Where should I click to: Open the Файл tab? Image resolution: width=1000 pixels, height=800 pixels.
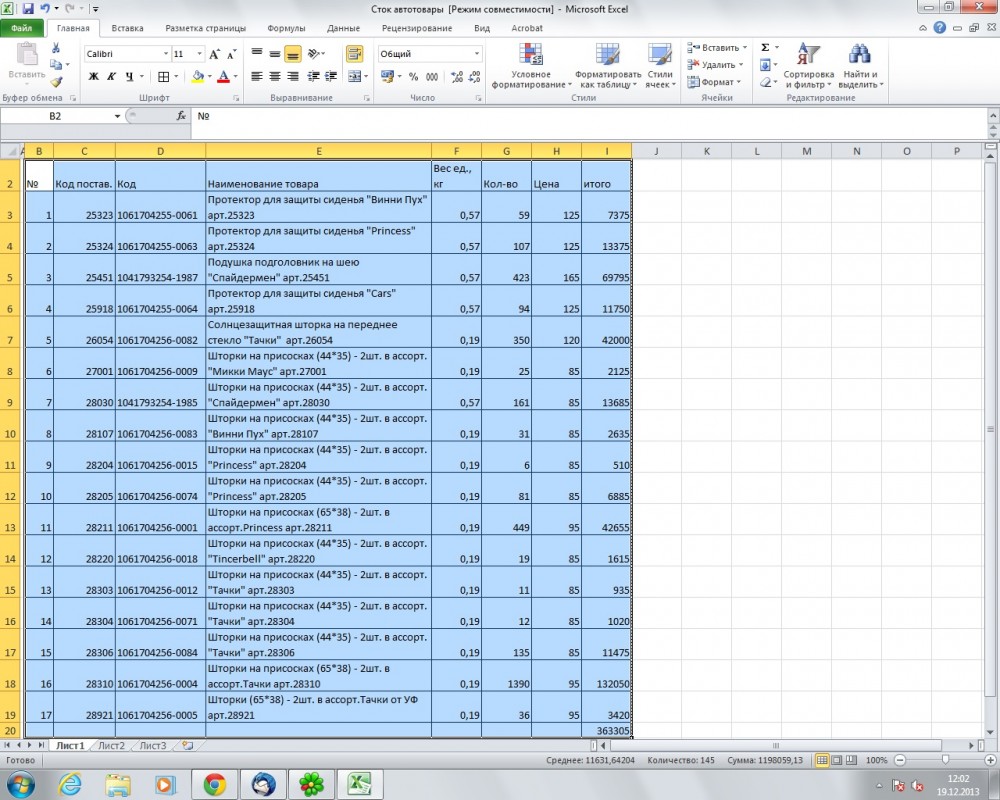point(22,28)
